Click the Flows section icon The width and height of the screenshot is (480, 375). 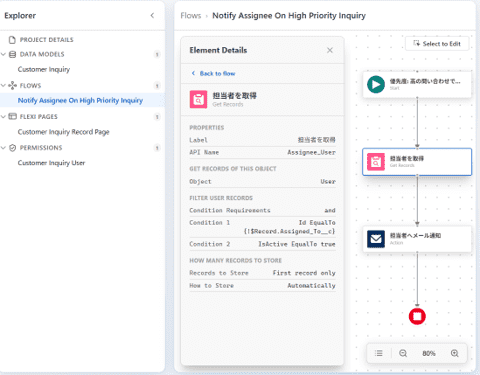tap(12, 85)
